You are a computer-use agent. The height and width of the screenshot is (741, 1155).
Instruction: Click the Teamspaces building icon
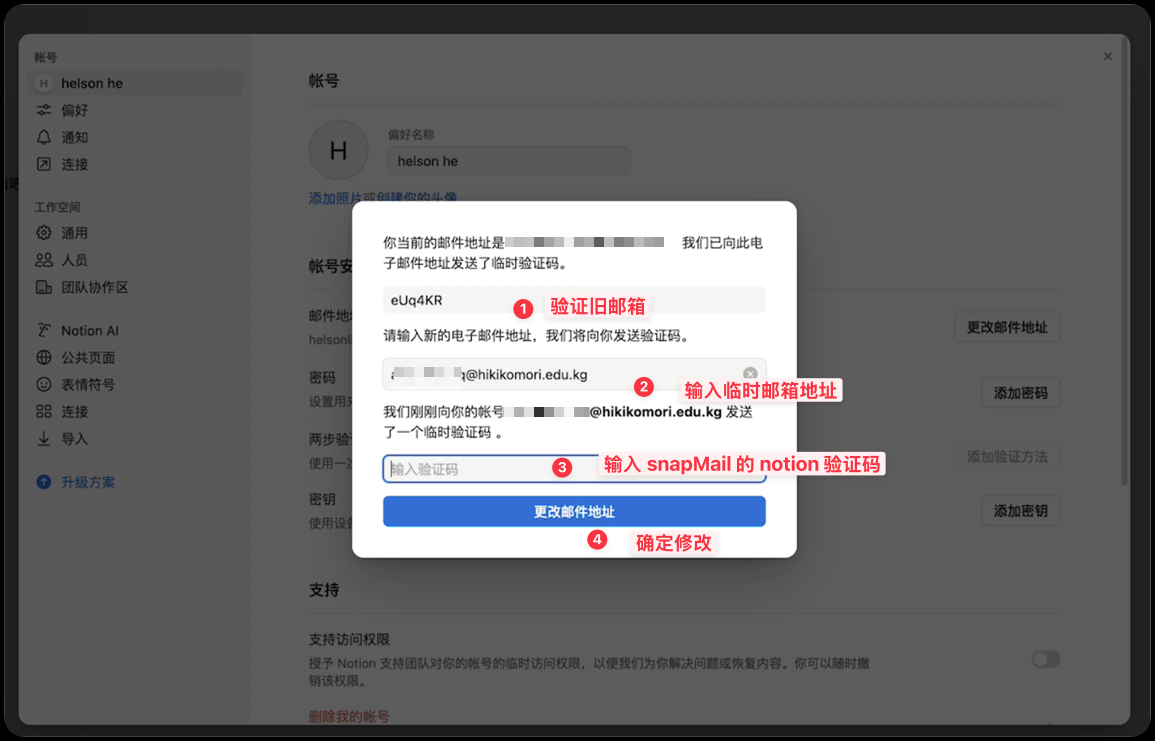tap(44, 287)
